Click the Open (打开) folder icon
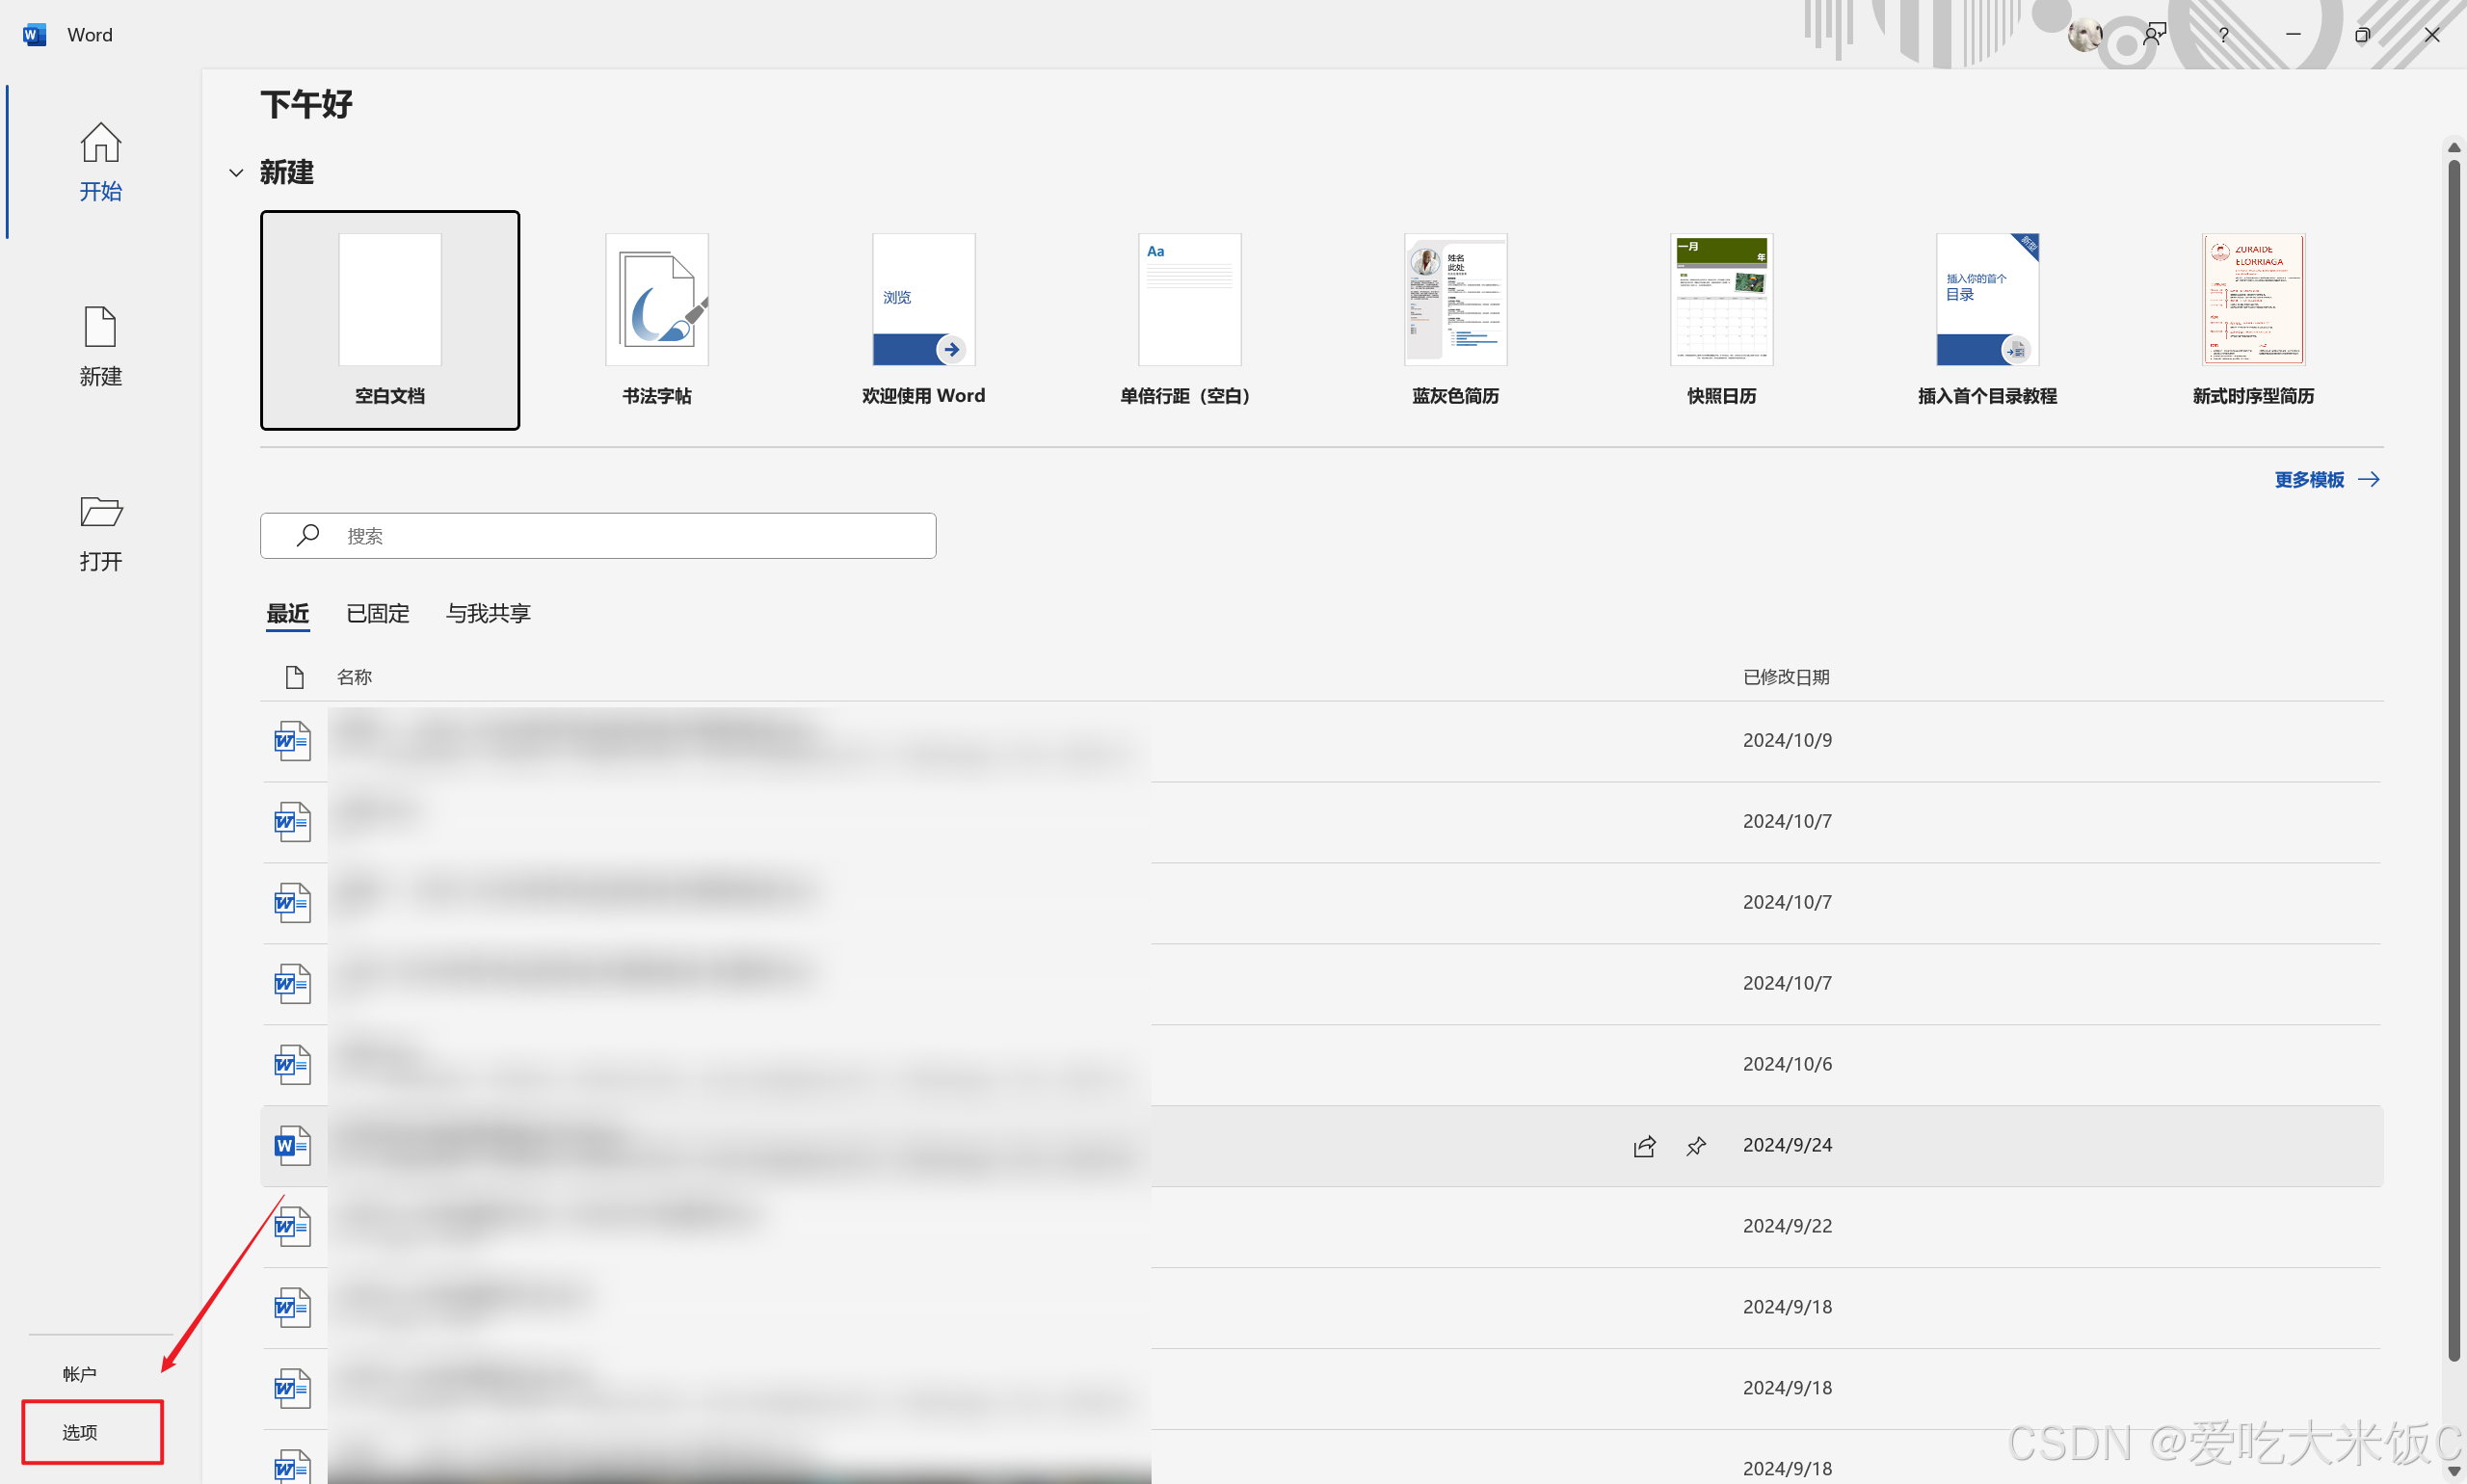 100,513
